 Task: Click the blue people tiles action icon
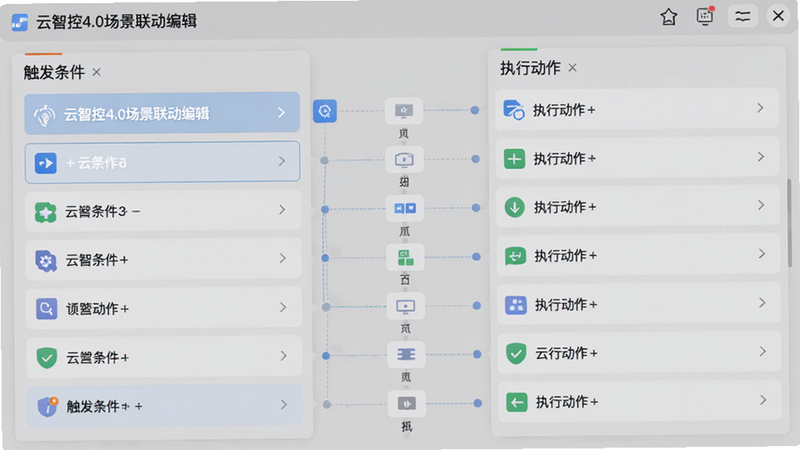click(516, 305)
